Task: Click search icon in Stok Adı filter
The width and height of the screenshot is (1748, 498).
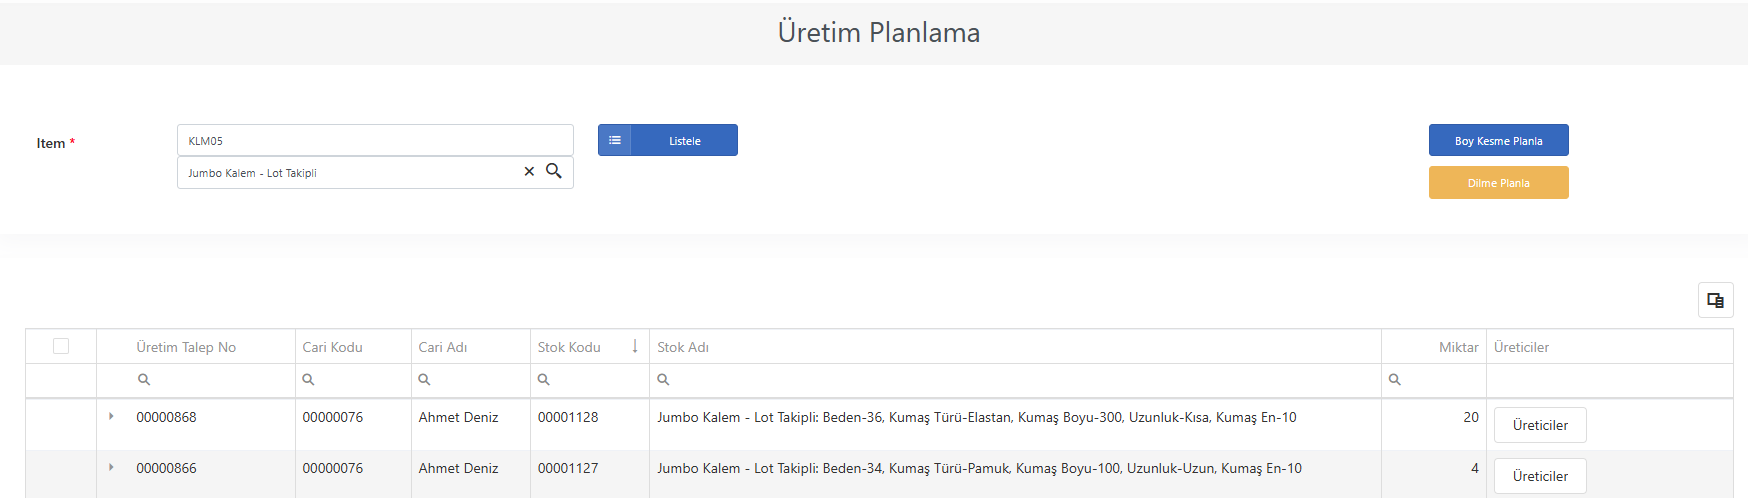Action: 663,380
